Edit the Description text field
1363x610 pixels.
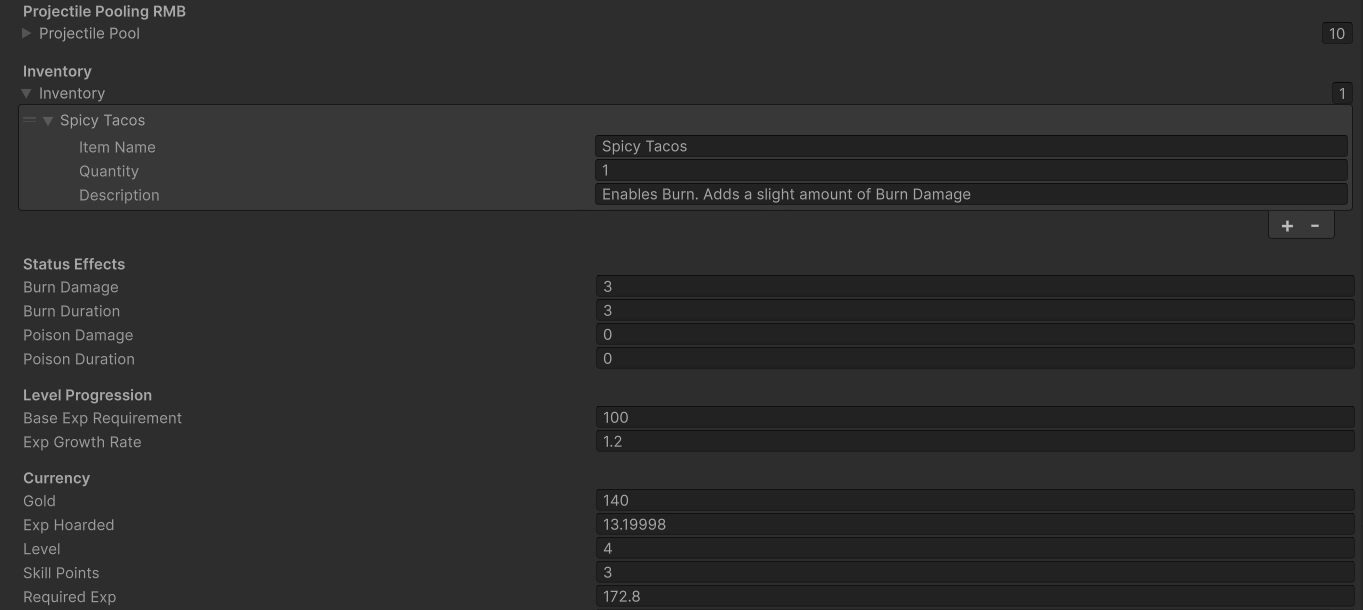970,194
